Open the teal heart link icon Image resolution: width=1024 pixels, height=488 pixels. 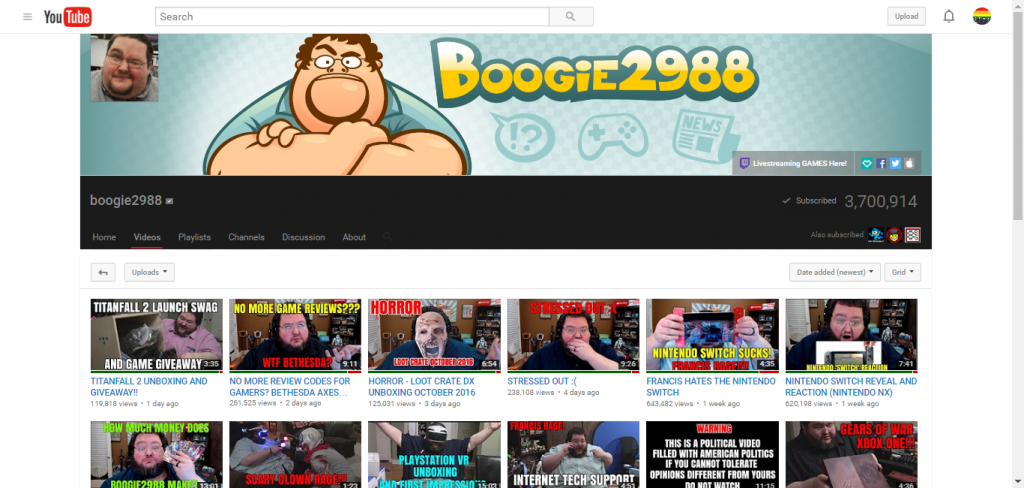tap(867, 163)
